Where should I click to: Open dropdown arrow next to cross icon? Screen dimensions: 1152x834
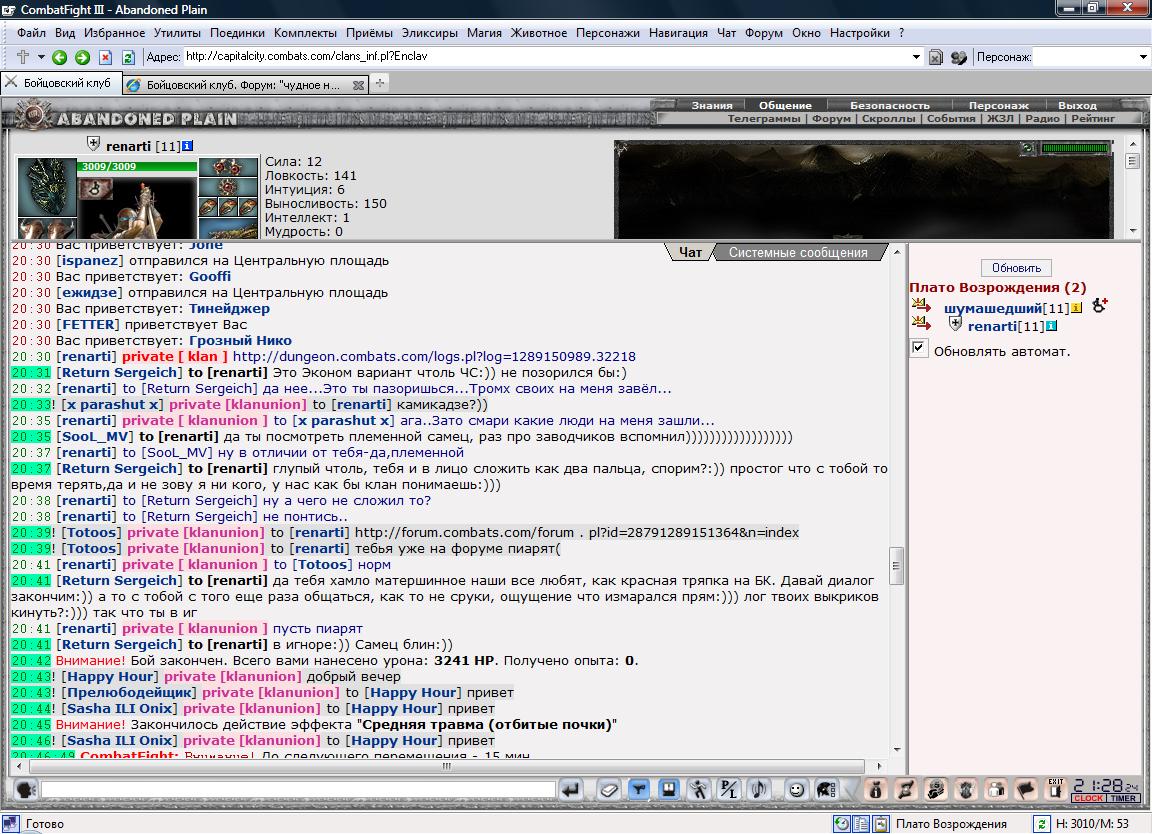tap(41, 57)
